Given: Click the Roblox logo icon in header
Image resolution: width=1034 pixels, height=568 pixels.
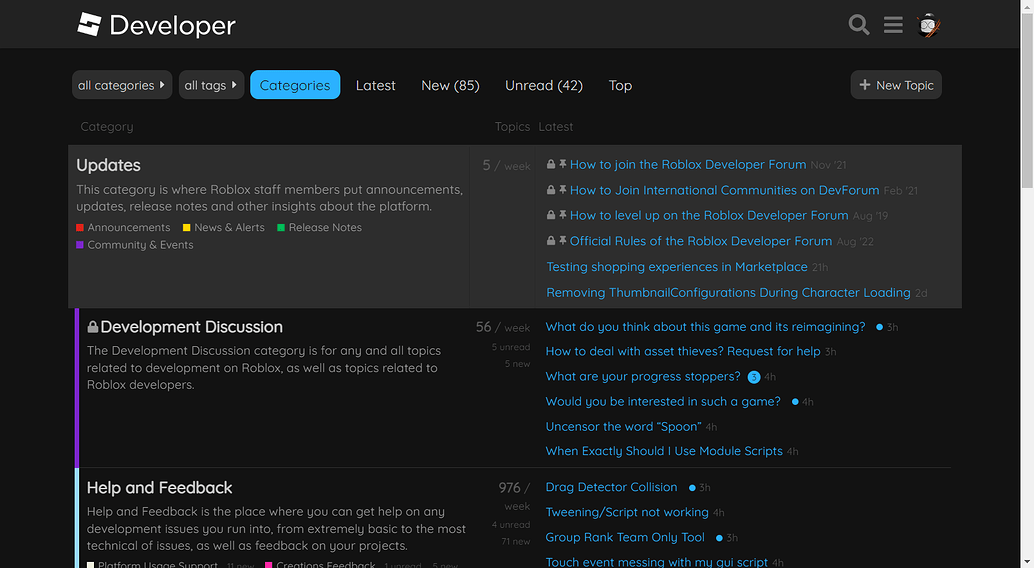Looking at the screenshot, I should [x=89, y=24].
